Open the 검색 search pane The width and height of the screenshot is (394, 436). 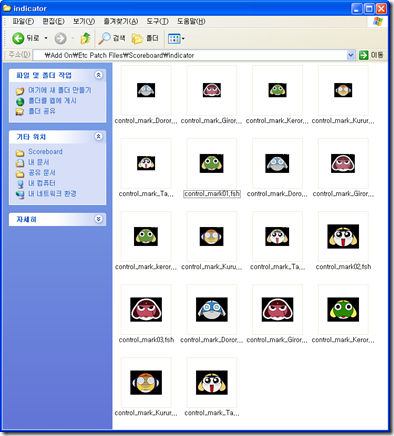coord(112,38)
